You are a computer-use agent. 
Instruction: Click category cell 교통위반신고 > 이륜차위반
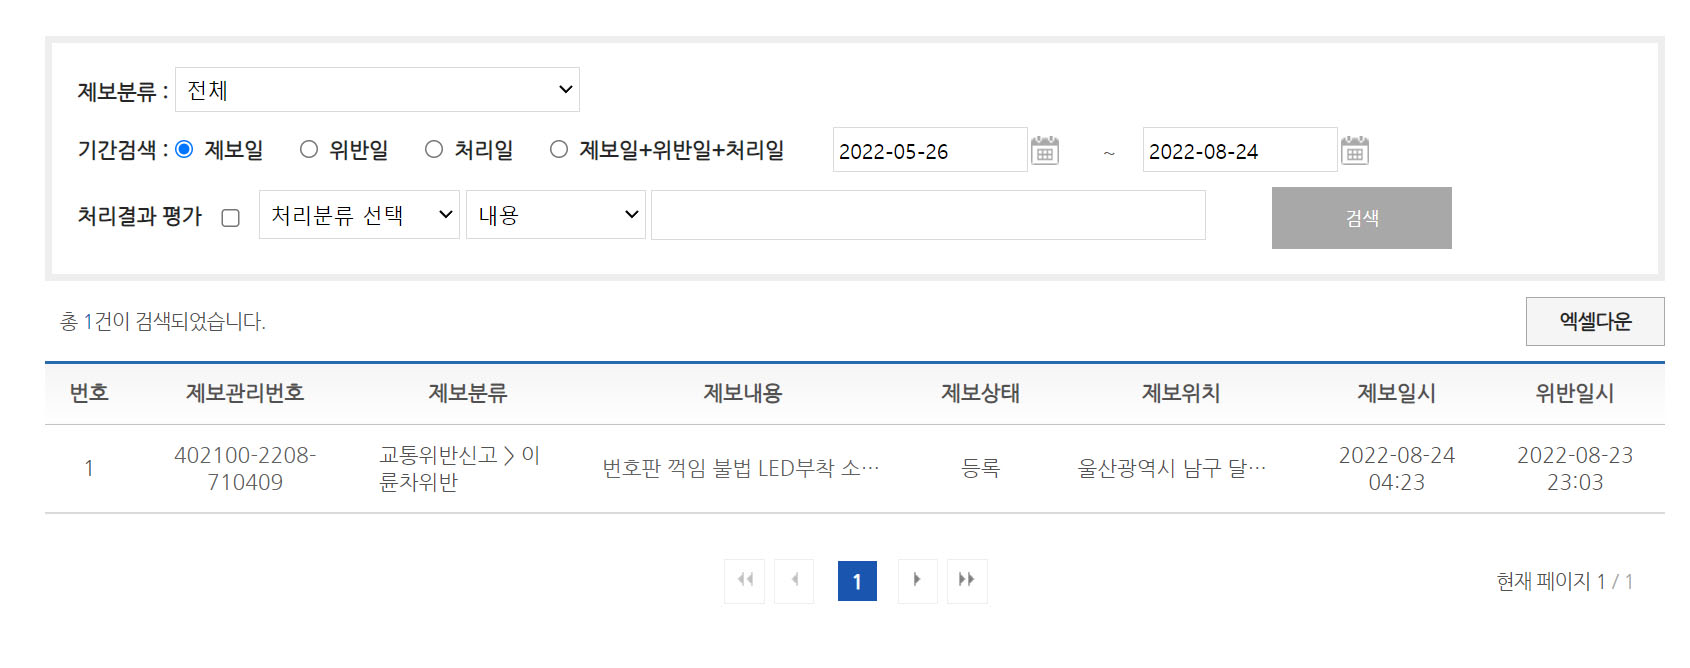460,468
